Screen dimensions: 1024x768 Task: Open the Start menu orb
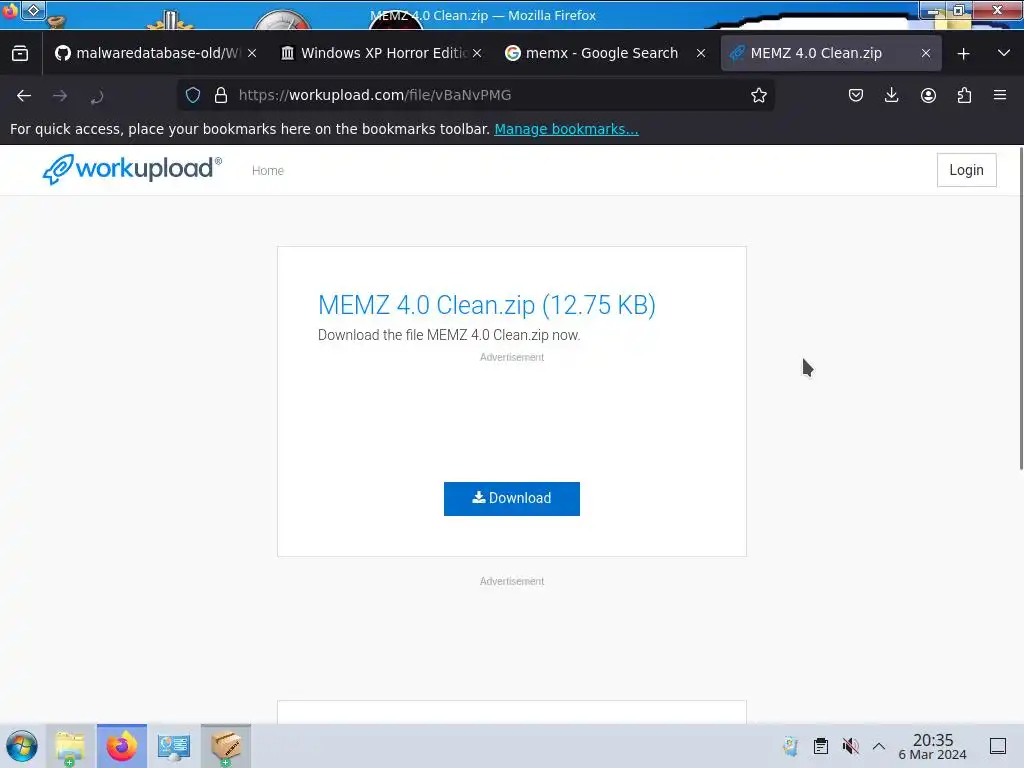tap(22, 746)
